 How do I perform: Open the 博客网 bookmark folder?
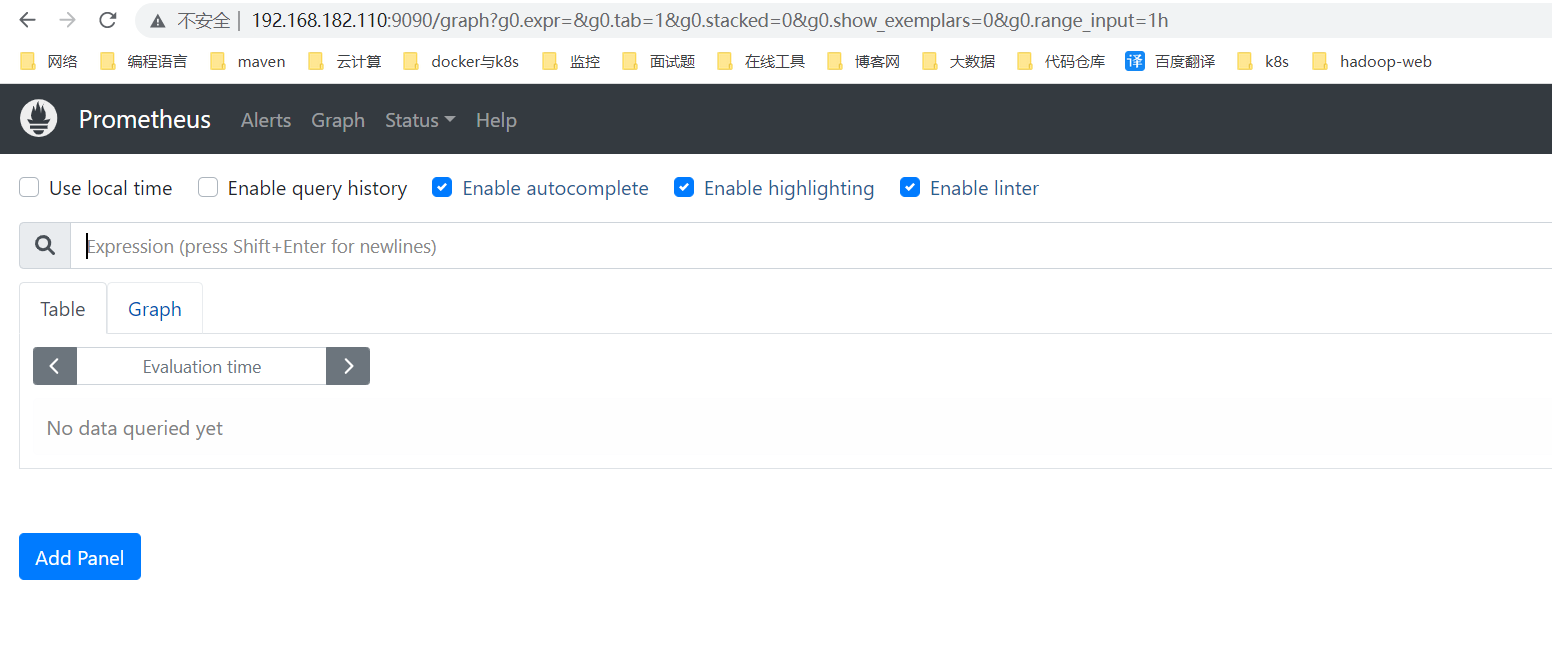864,62
